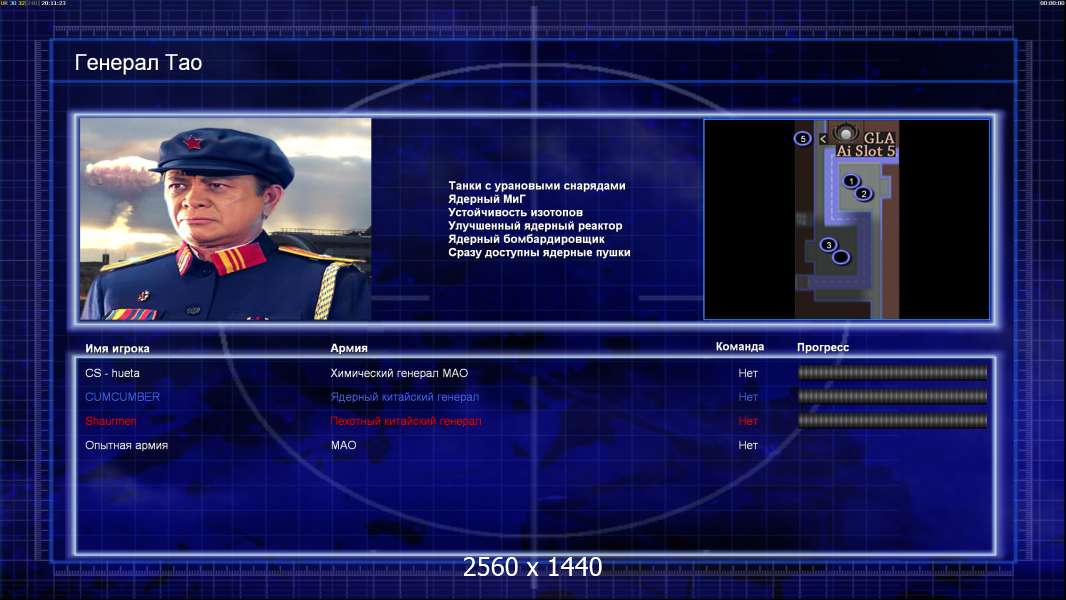Click the progress bar for Shaurmen

click(892, 421)
